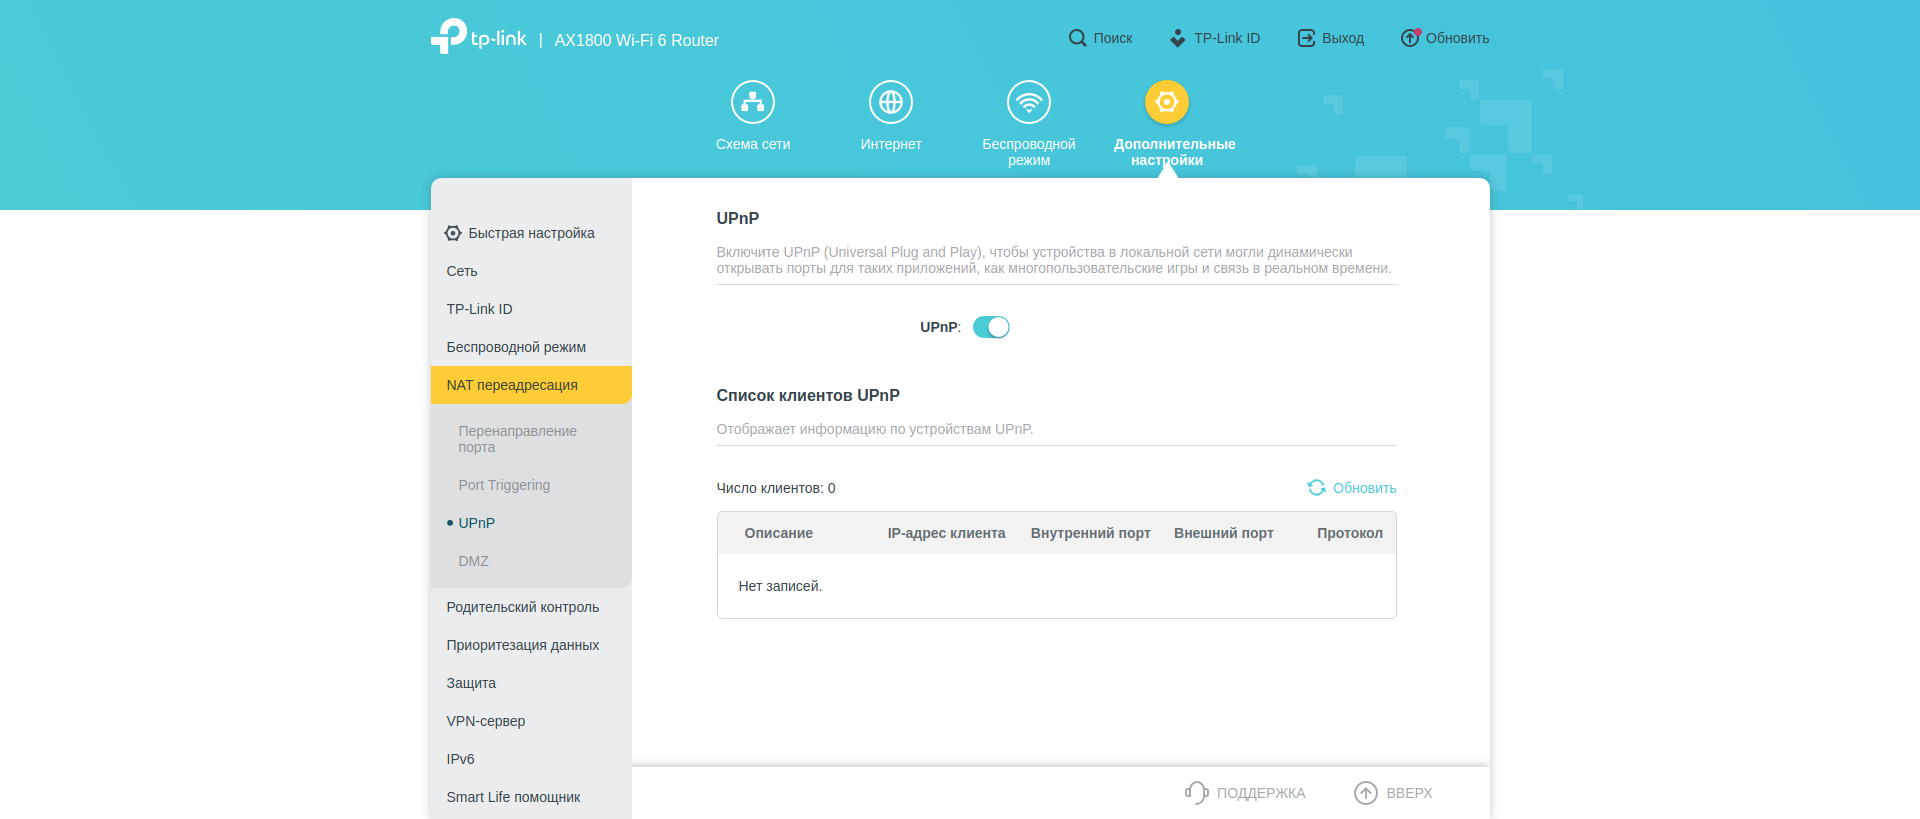Expand the Сеть sidebar section
Viewport: 1920px width, 819px height.
point(462,271)
